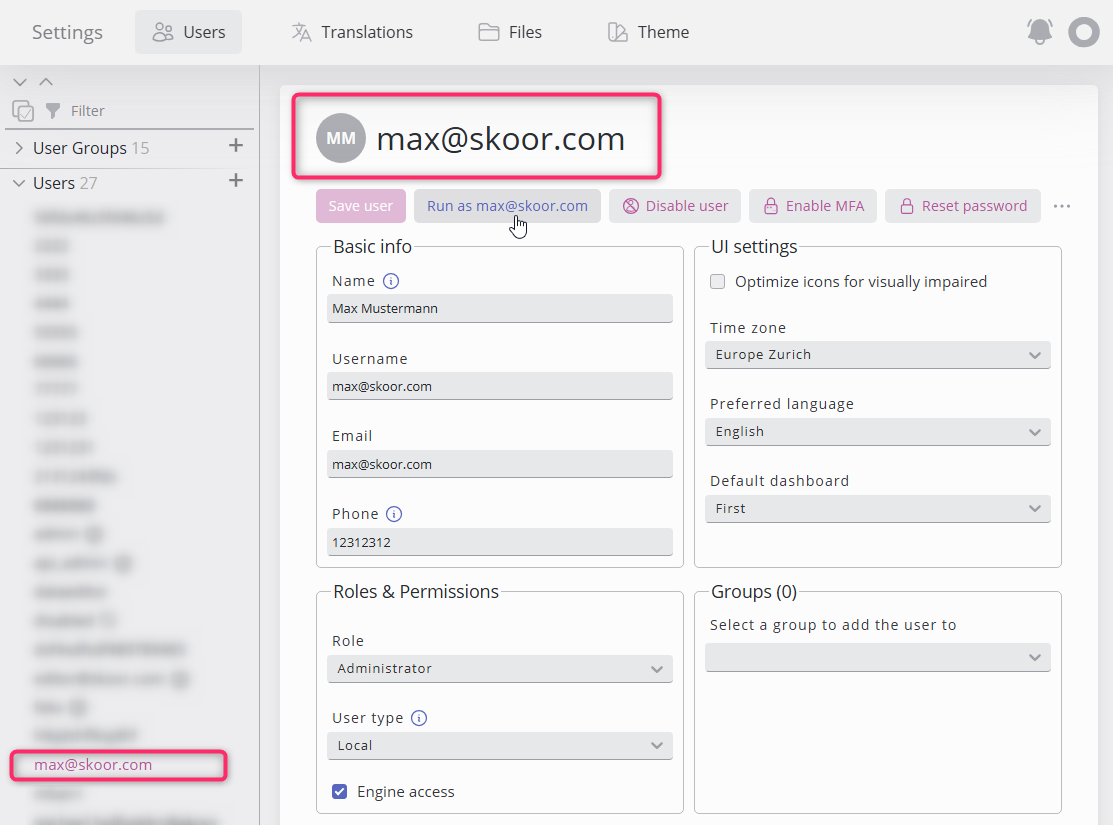Viewport: 1113px width, 825px height.
Task: Click the Run as max@skoor.com button
Action: [507, 206]
